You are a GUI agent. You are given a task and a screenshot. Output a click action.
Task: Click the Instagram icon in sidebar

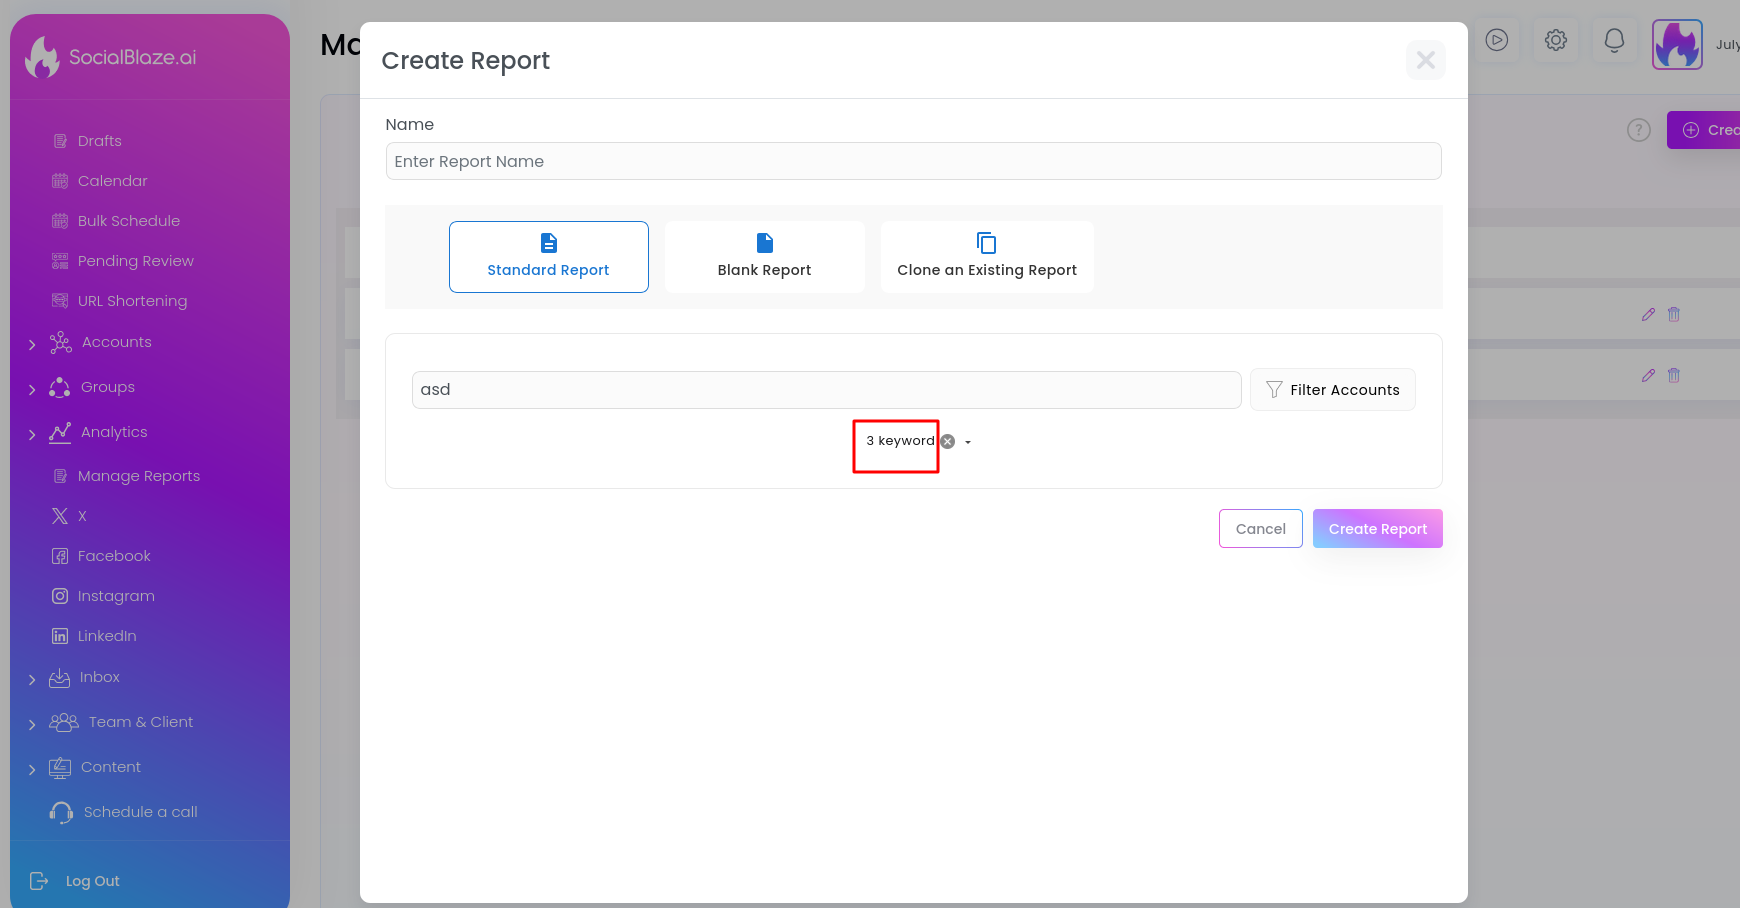60,596
